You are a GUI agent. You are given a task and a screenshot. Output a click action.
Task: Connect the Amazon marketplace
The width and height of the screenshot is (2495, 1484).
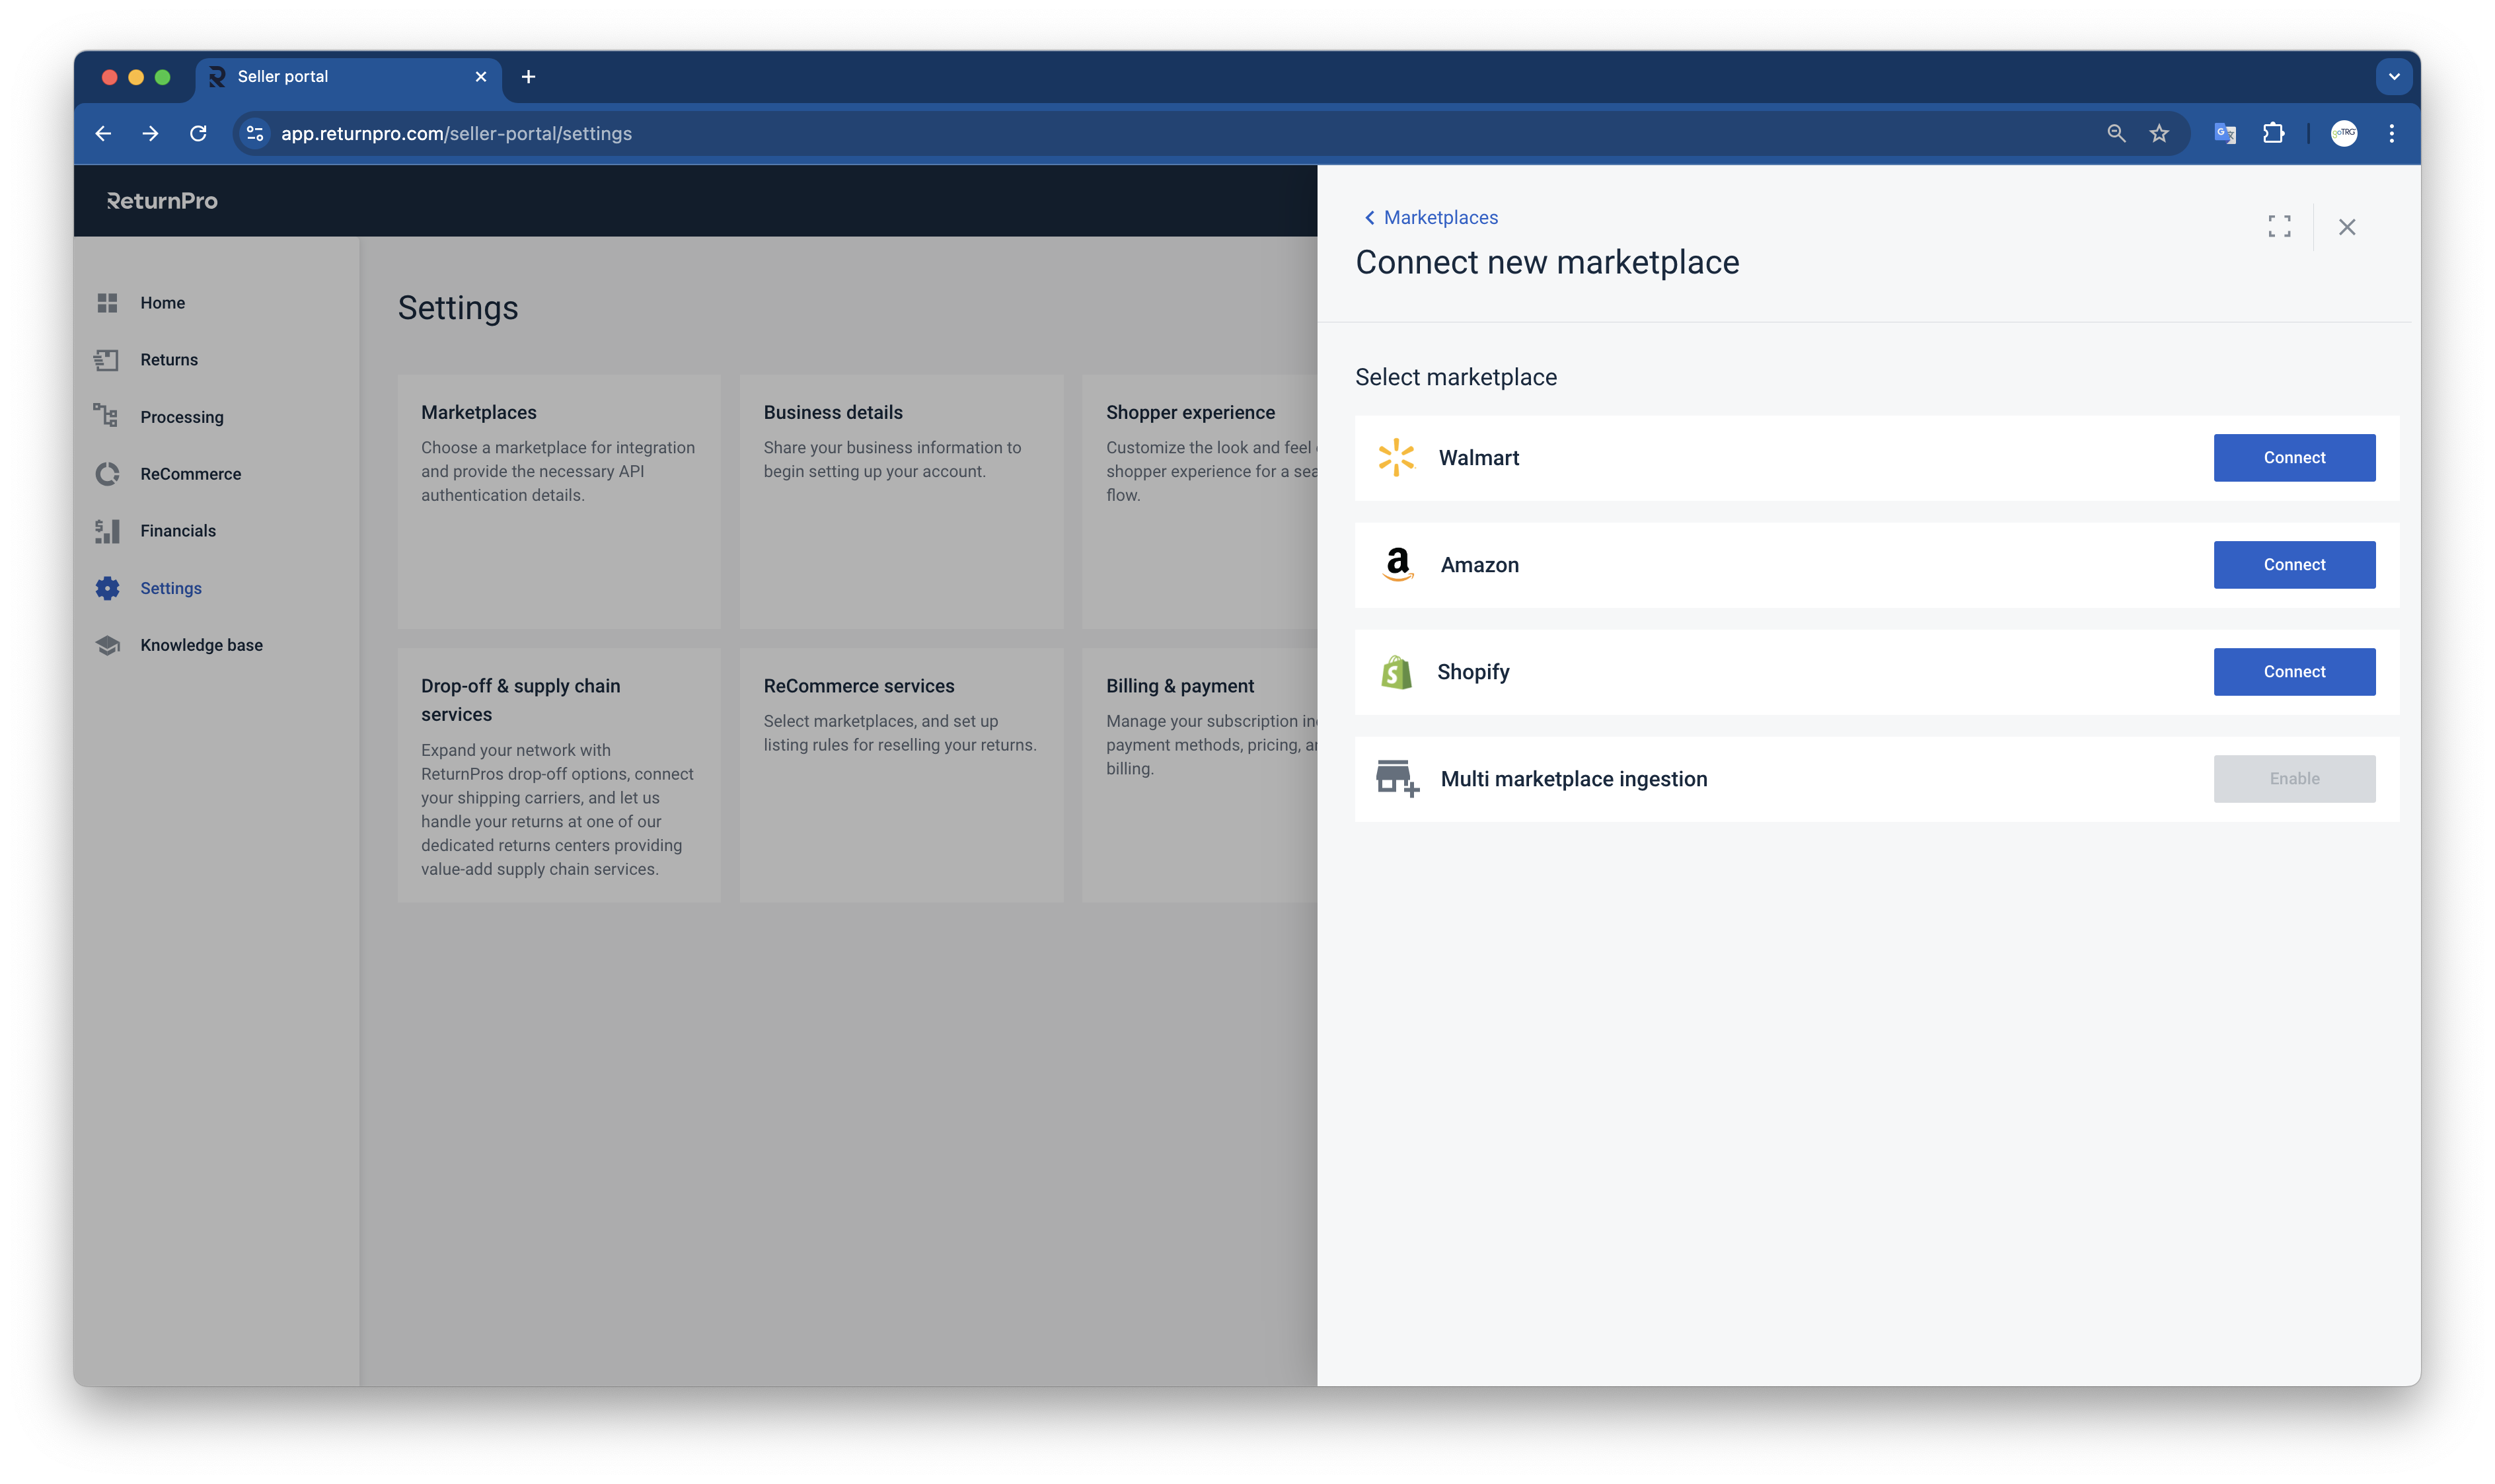click(x=2294, y=564)
